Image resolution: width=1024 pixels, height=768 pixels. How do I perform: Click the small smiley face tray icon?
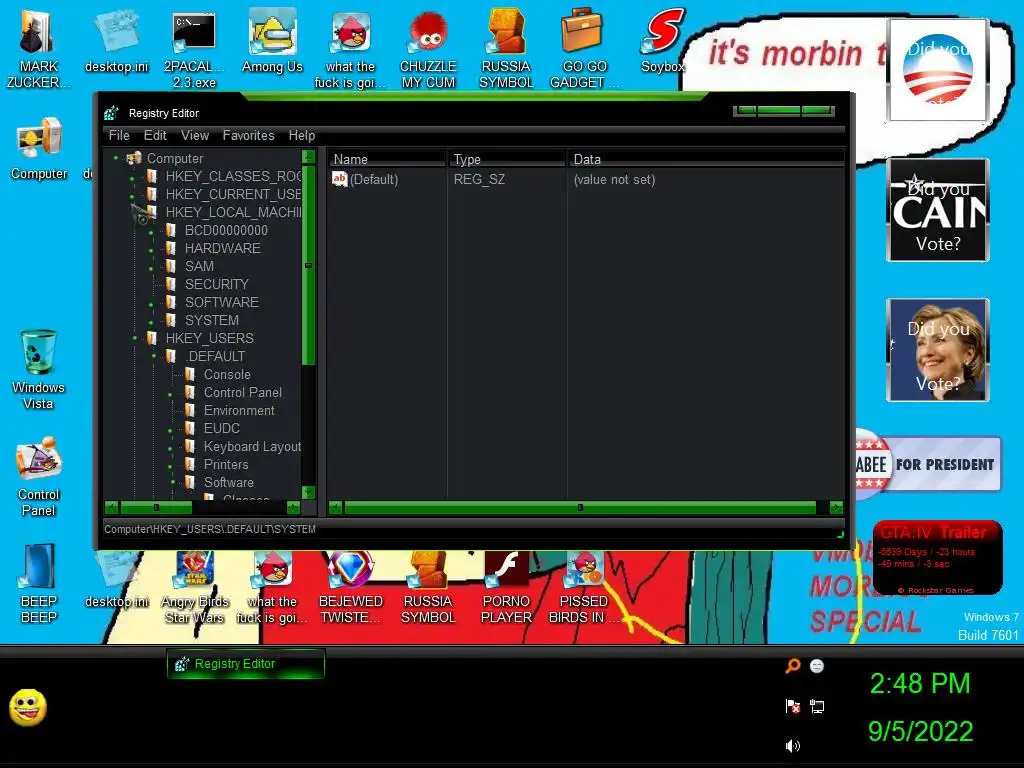(x=817, y=666)
